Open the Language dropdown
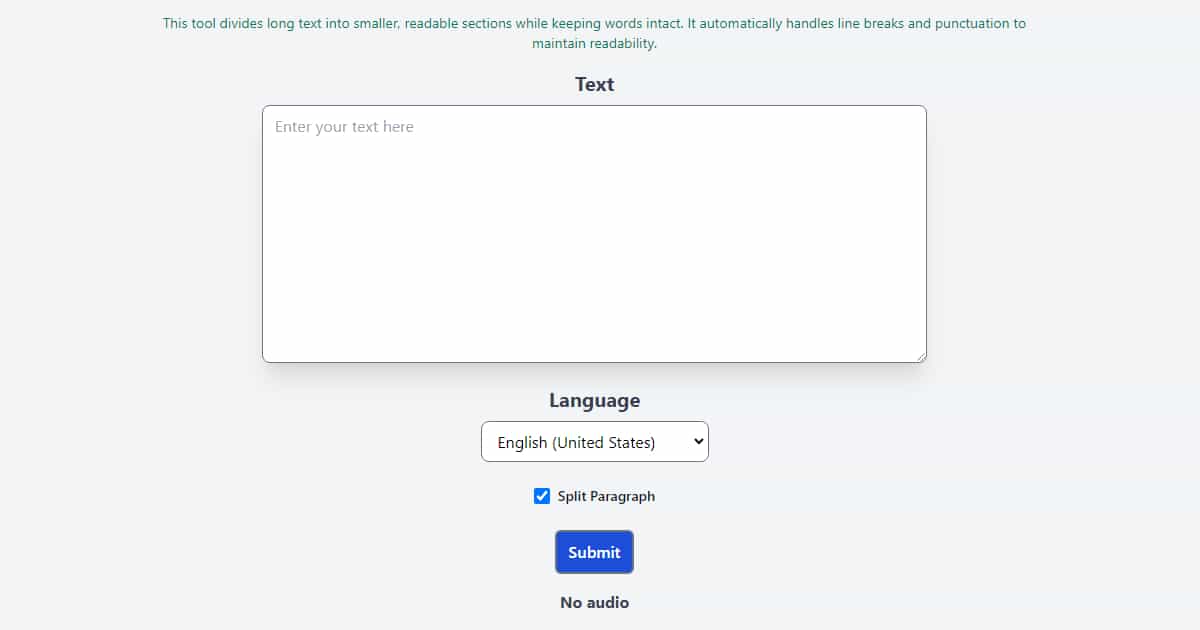Screen dimensions: 1200x630 [x=594, y=442]
